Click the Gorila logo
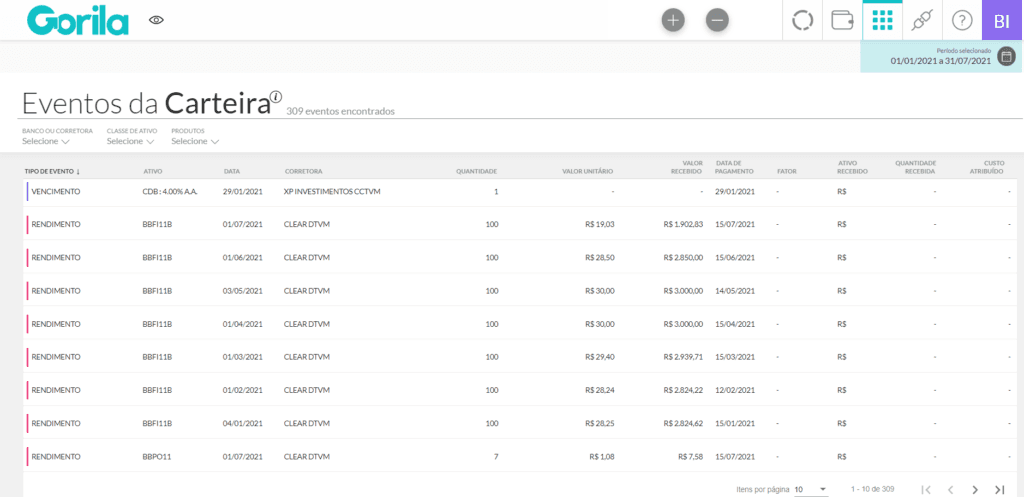1024x497 pixels. tap(78, 21)
